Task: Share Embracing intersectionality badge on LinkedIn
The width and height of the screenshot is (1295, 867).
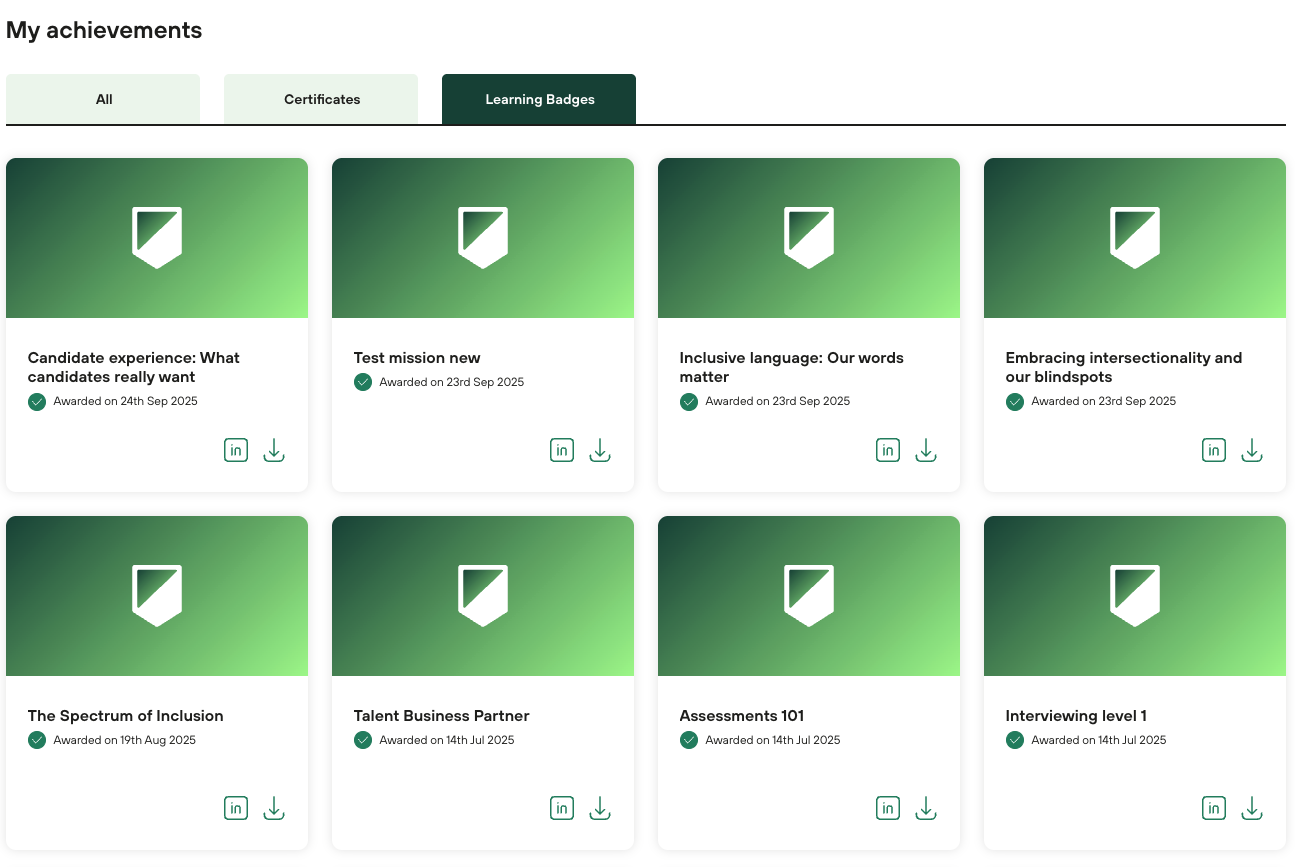Action: pyautogui.click(x=1214, y=451)
